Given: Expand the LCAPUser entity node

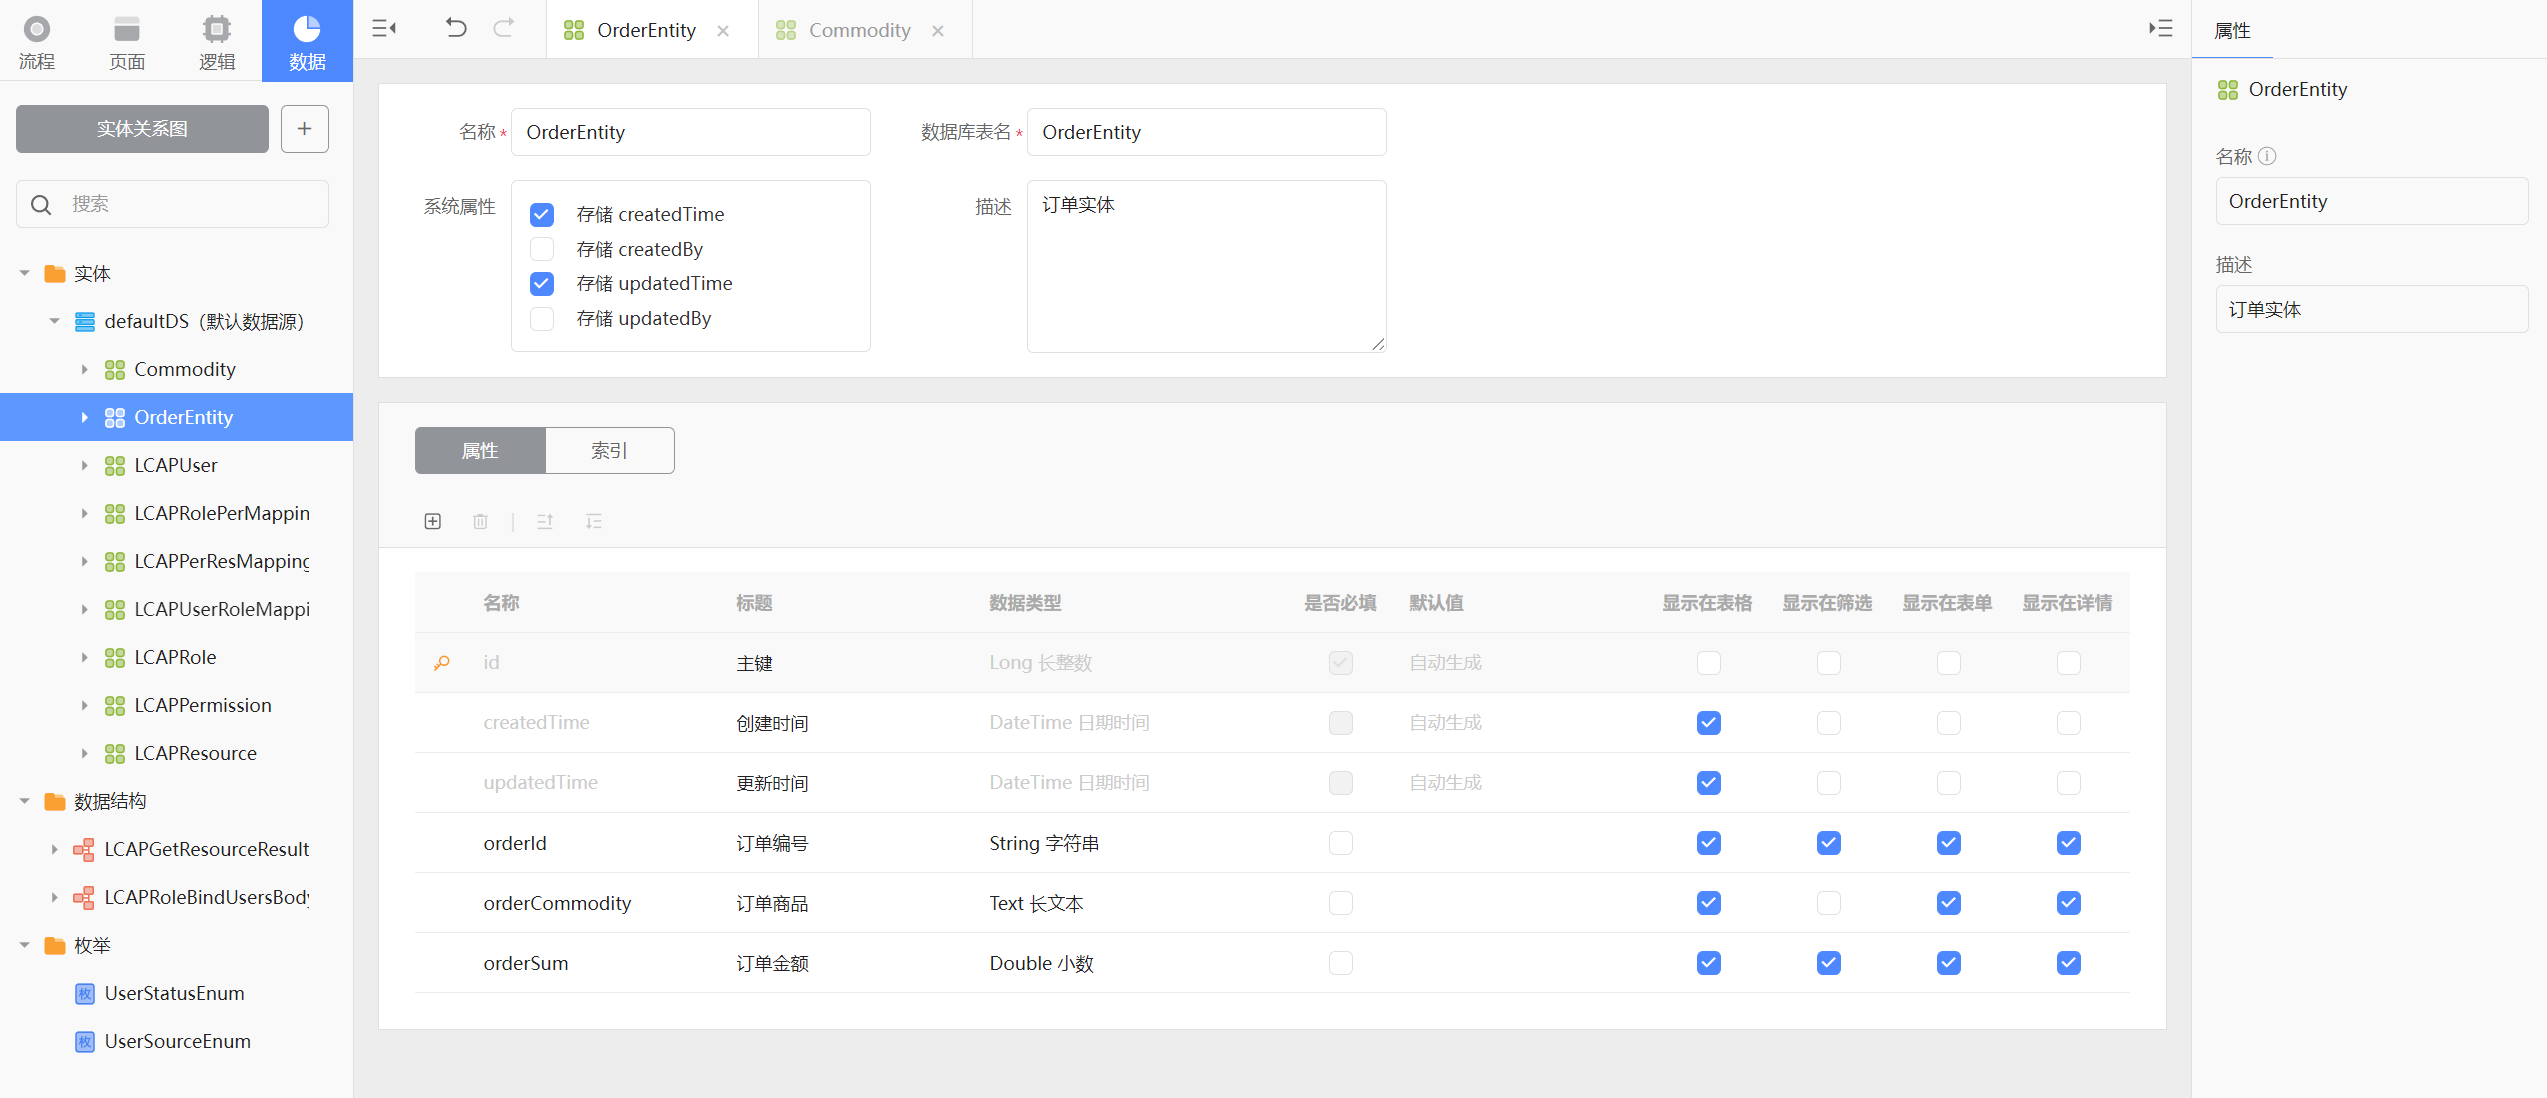Looking at the screenshot, I should 85,466.
